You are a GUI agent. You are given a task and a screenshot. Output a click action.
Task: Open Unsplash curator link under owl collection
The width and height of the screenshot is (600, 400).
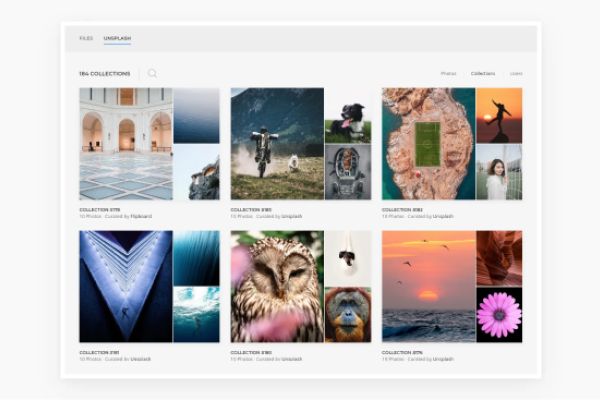click(292, 359)
